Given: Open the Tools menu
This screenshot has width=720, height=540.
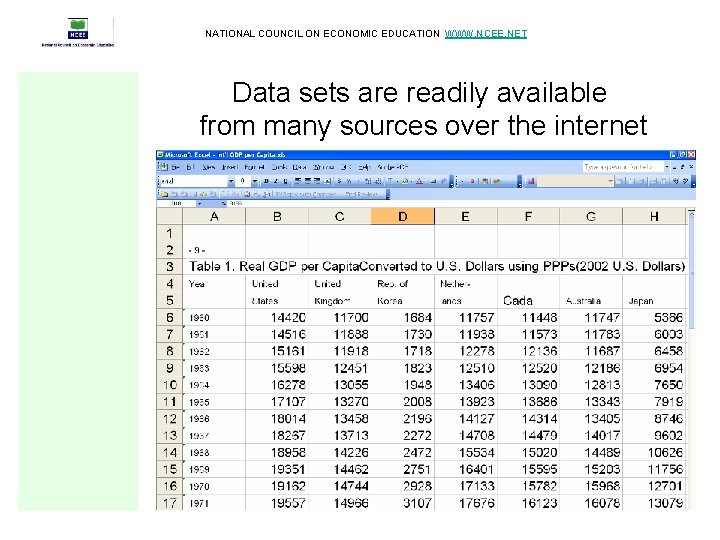Looking at the screenshot, I should 279,168.
